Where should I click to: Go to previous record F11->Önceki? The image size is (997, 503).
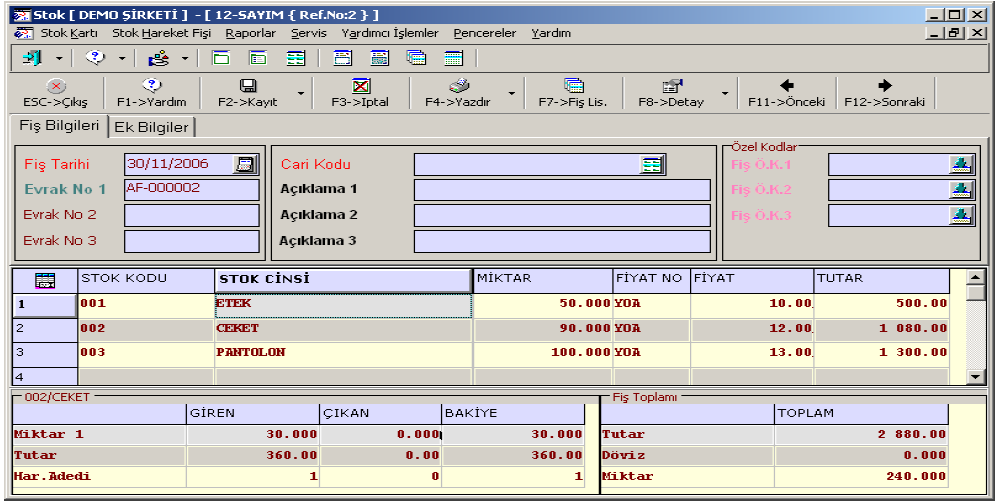point(786,87)
